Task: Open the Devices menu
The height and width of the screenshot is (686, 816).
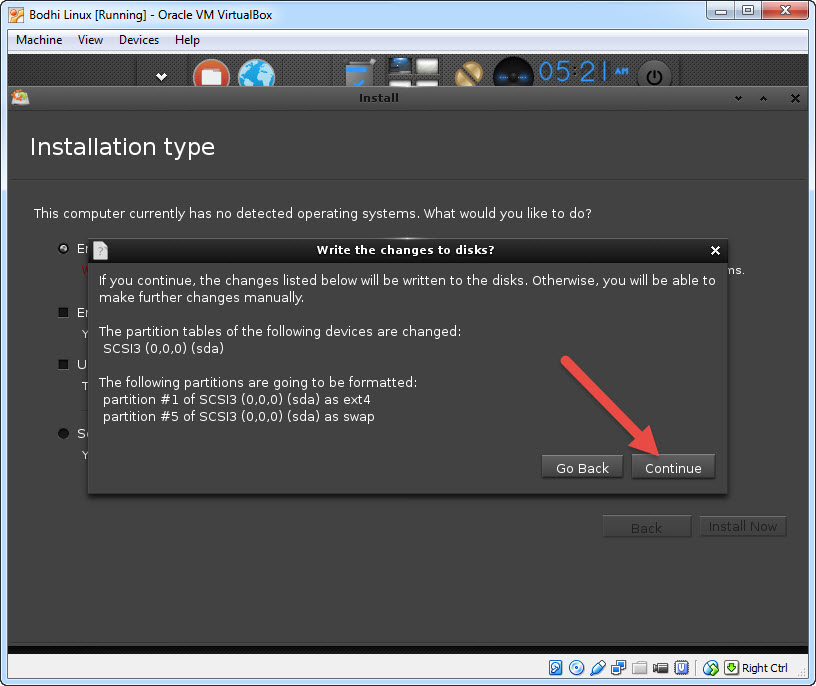Action: tap(138, 40)
